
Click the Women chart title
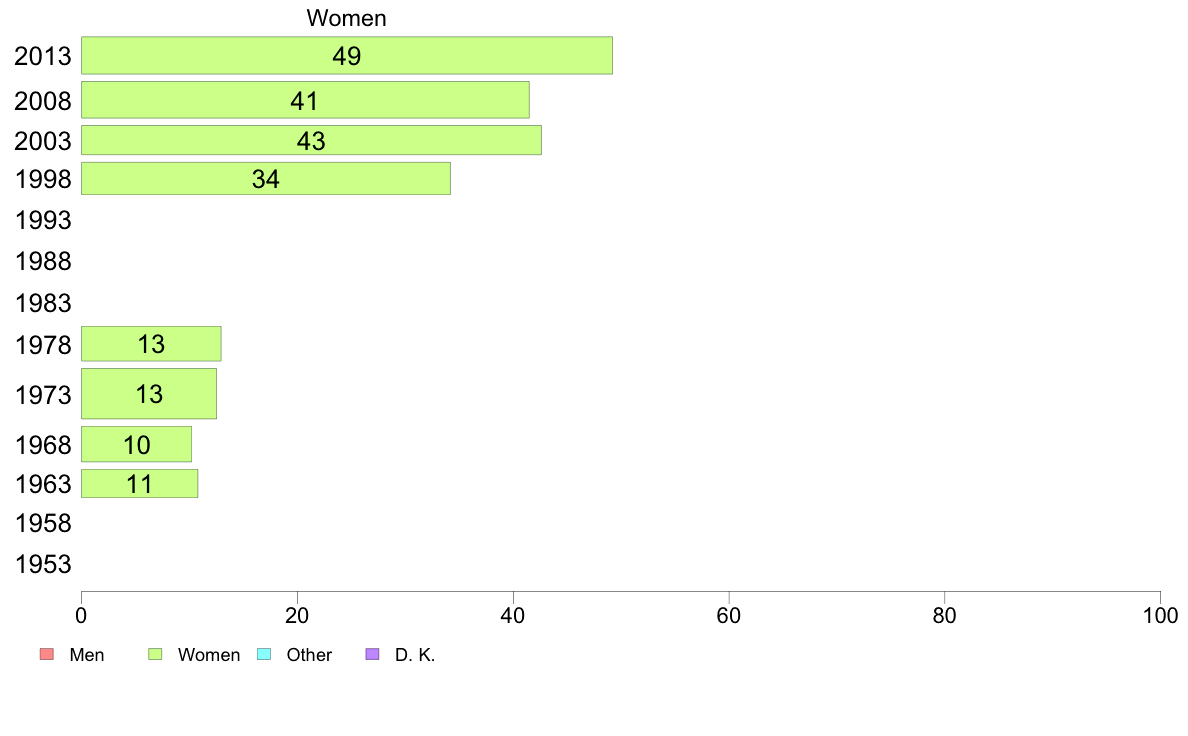346,18
